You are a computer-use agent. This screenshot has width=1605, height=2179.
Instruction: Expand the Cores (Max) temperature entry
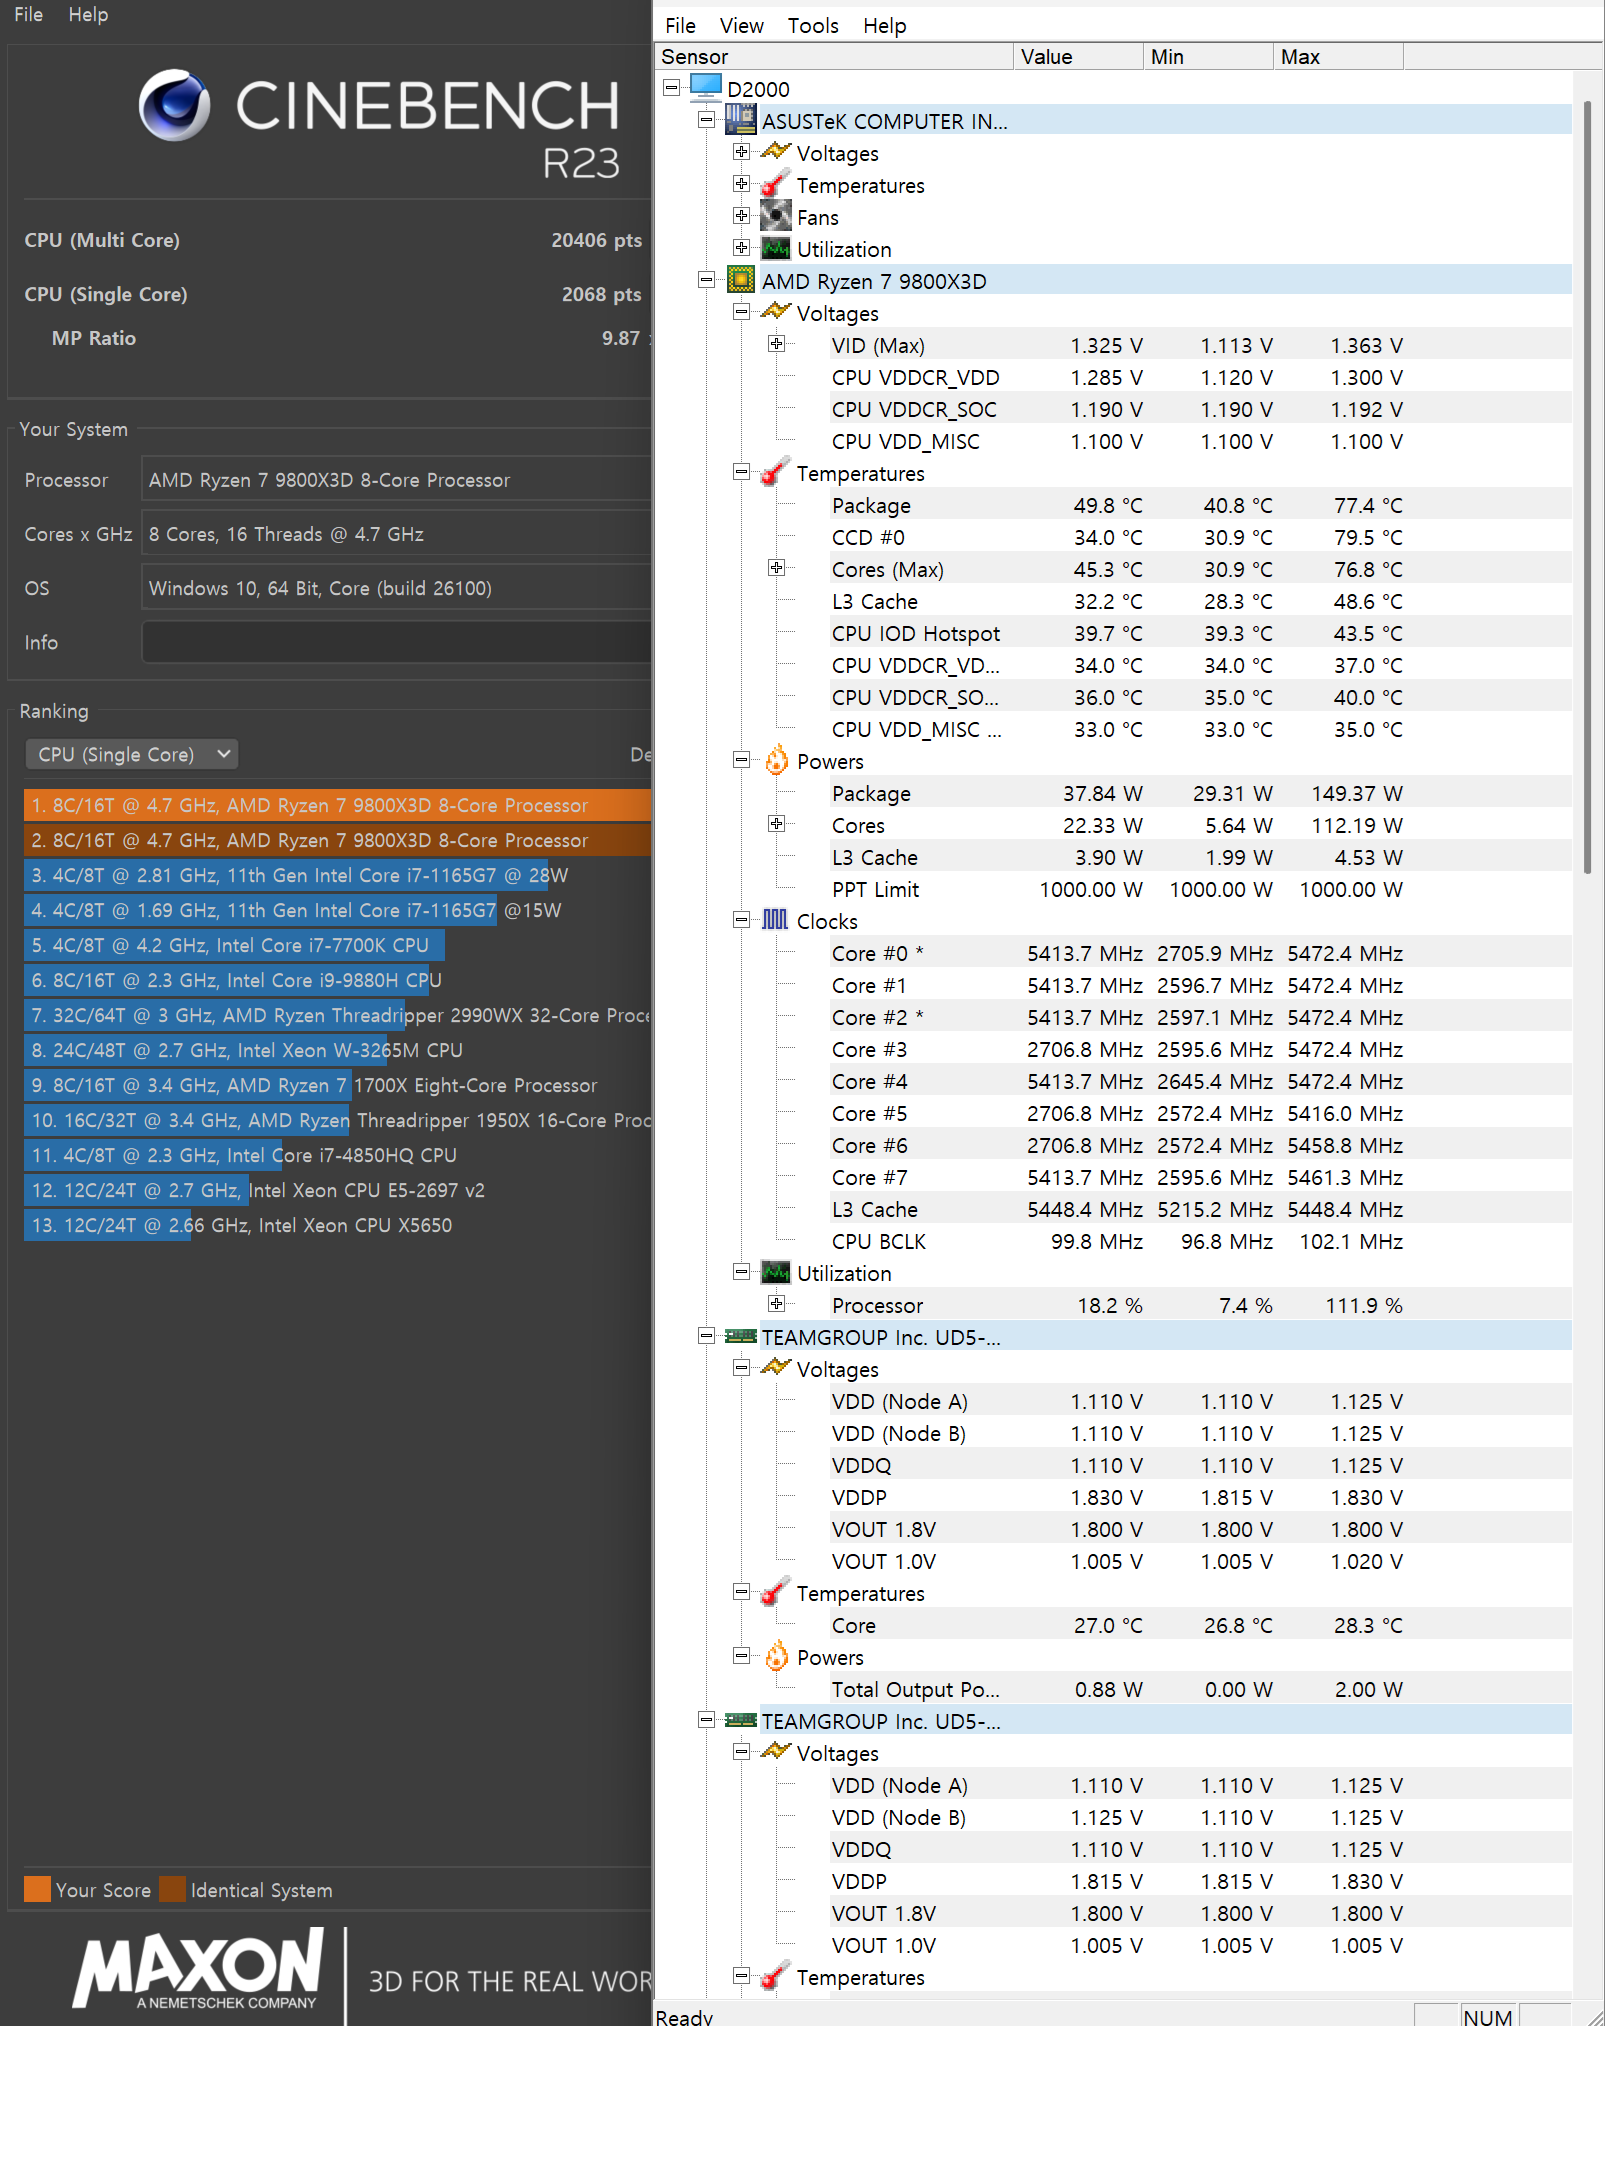[776, 568]
